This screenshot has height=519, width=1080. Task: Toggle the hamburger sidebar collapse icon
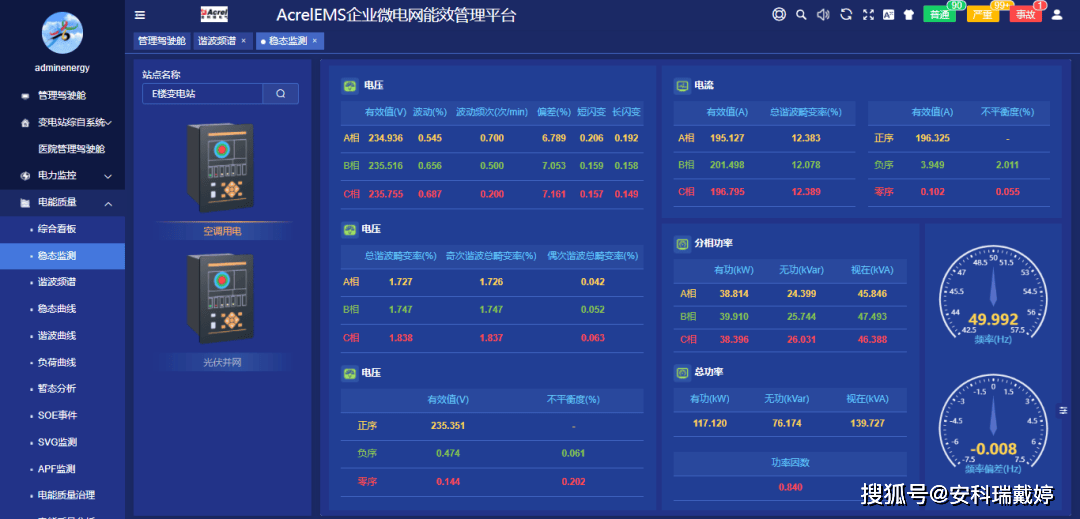pyautogui.click(x=140, y=15)
